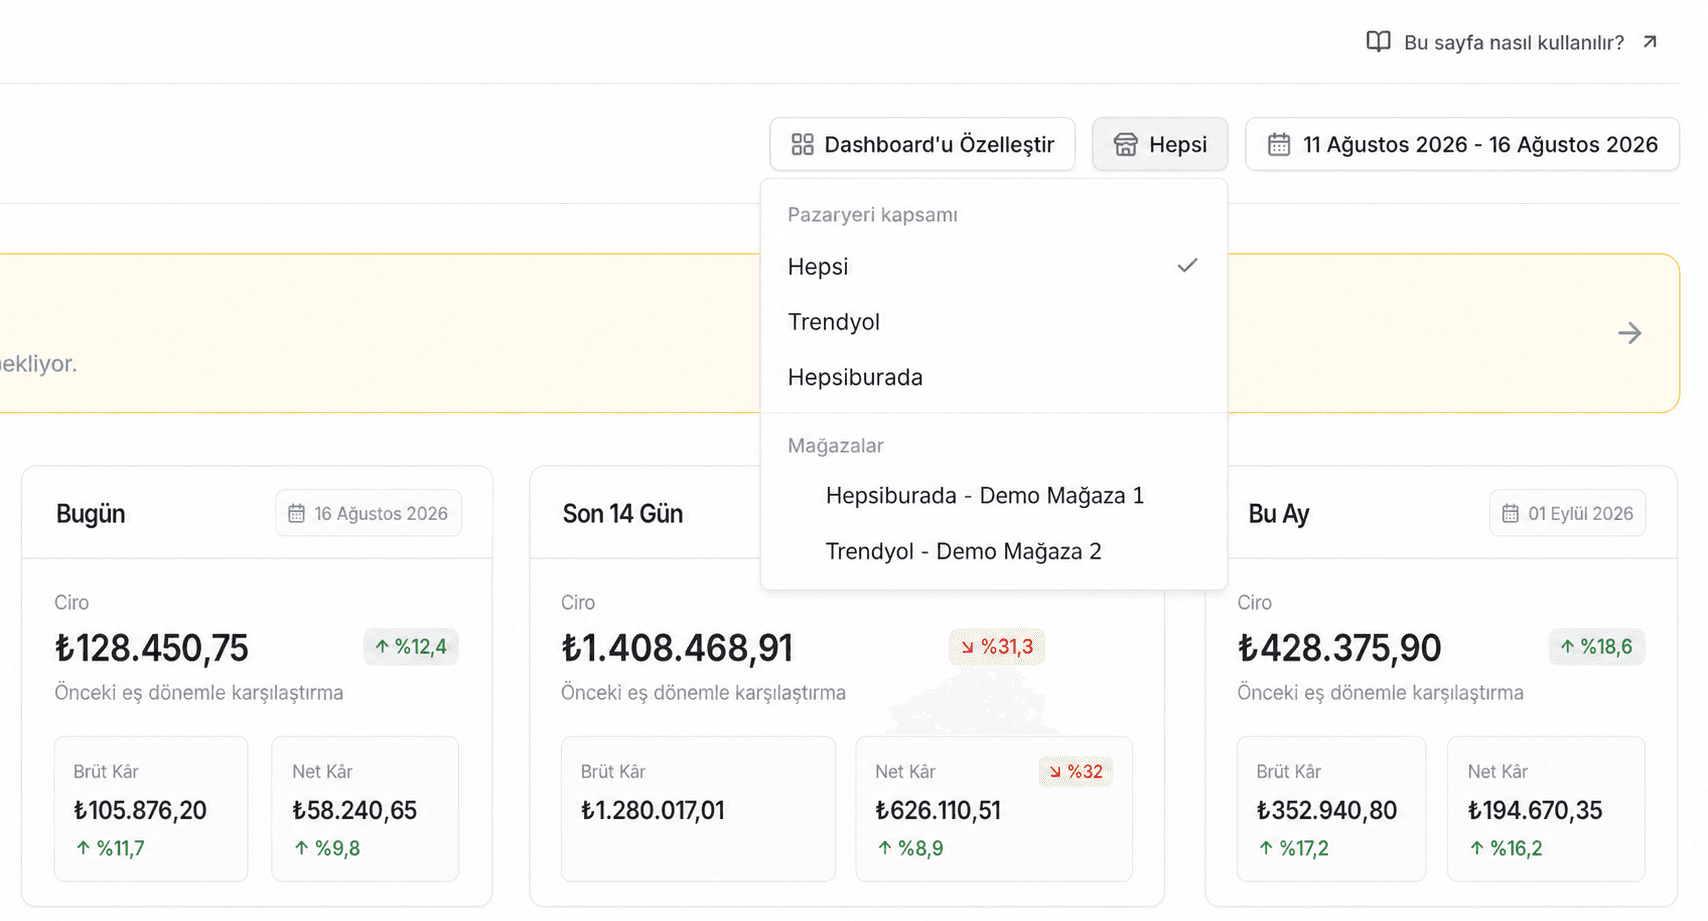Viewport: 1708px width, 921px height.
Task: Click the right arrow on yellow banner
Action: point(1630,333)
